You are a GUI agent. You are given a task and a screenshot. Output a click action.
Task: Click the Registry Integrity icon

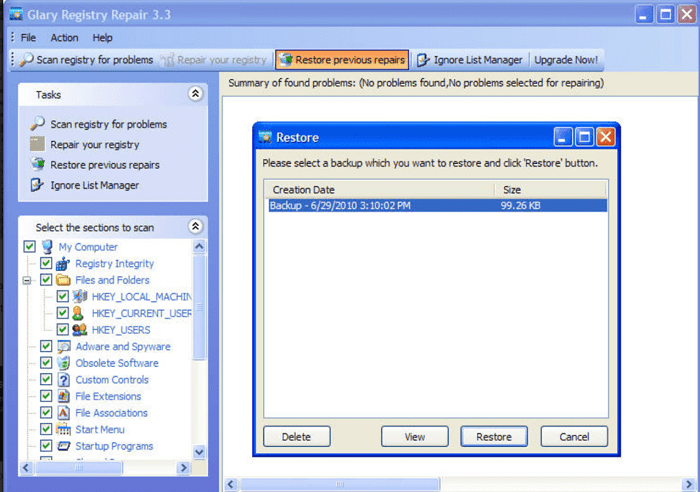tap(63, 263)
